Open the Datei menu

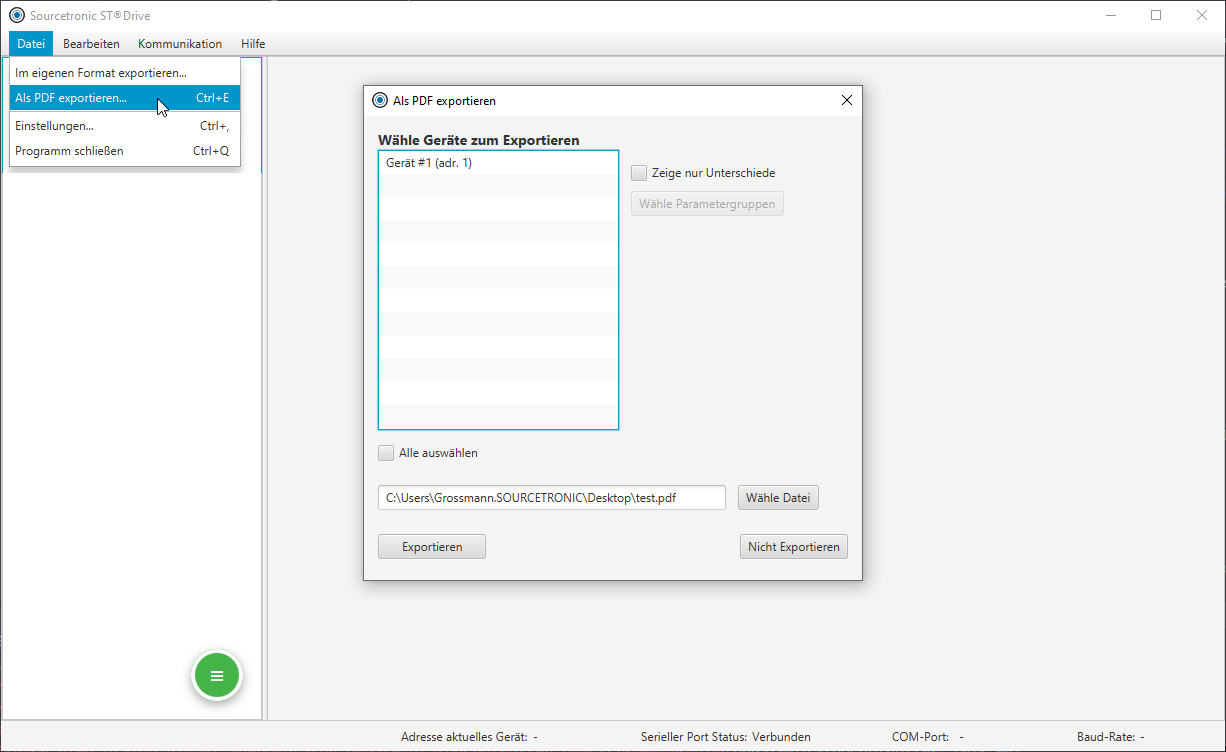[31, 44]
